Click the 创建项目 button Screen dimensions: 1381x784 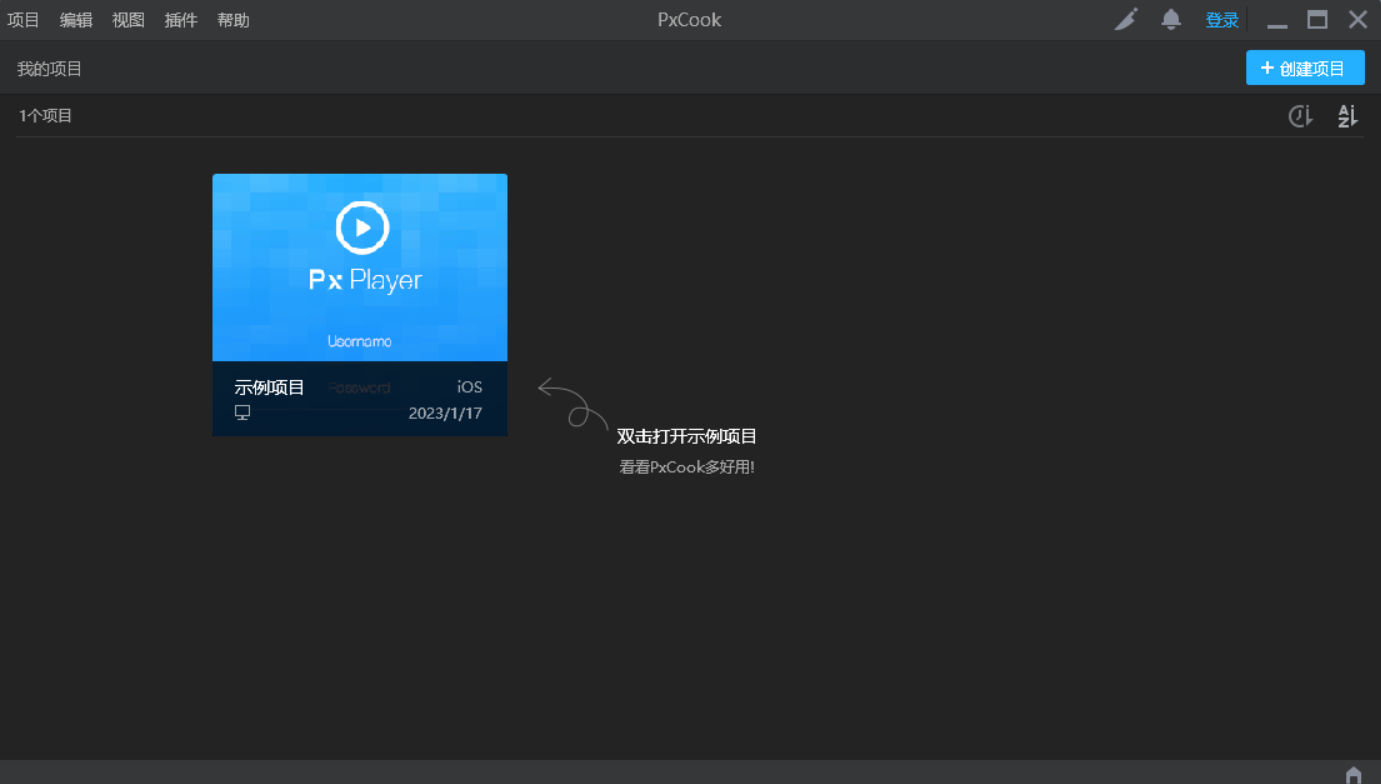1305,68
